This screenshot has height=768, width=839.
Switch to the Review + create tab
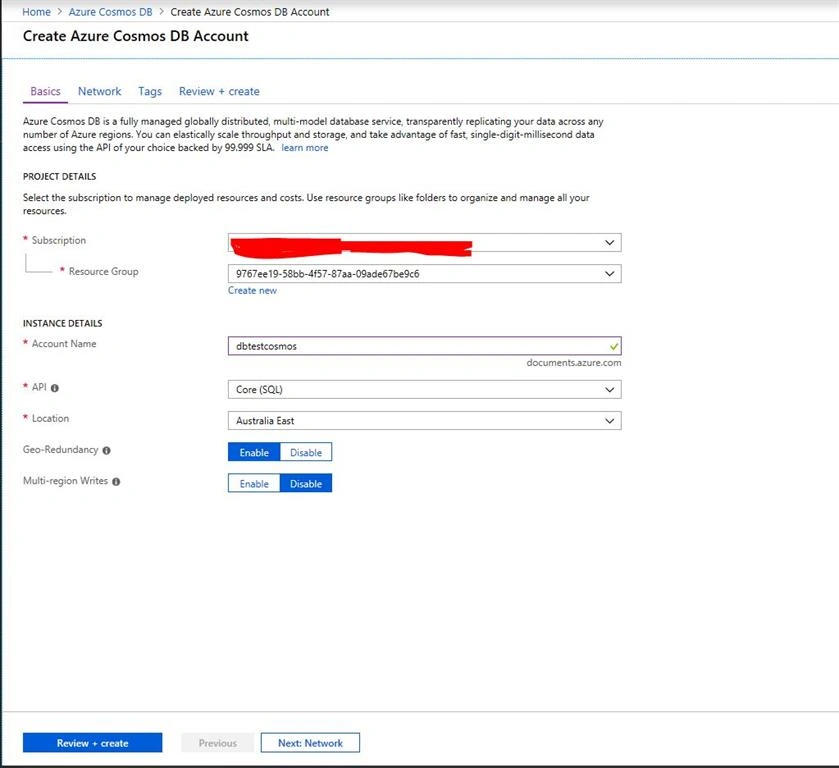coord(219,91)
